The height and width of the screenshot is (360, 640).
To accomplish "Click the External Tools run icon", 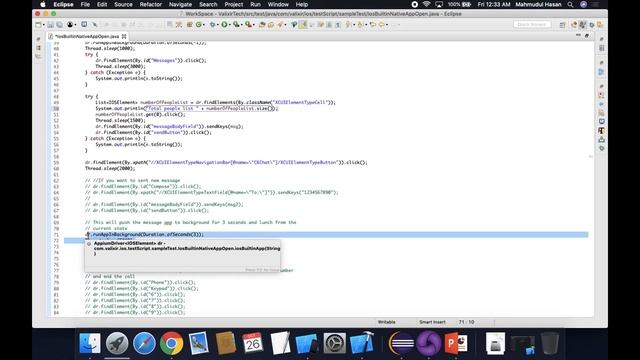I will 248,25.
